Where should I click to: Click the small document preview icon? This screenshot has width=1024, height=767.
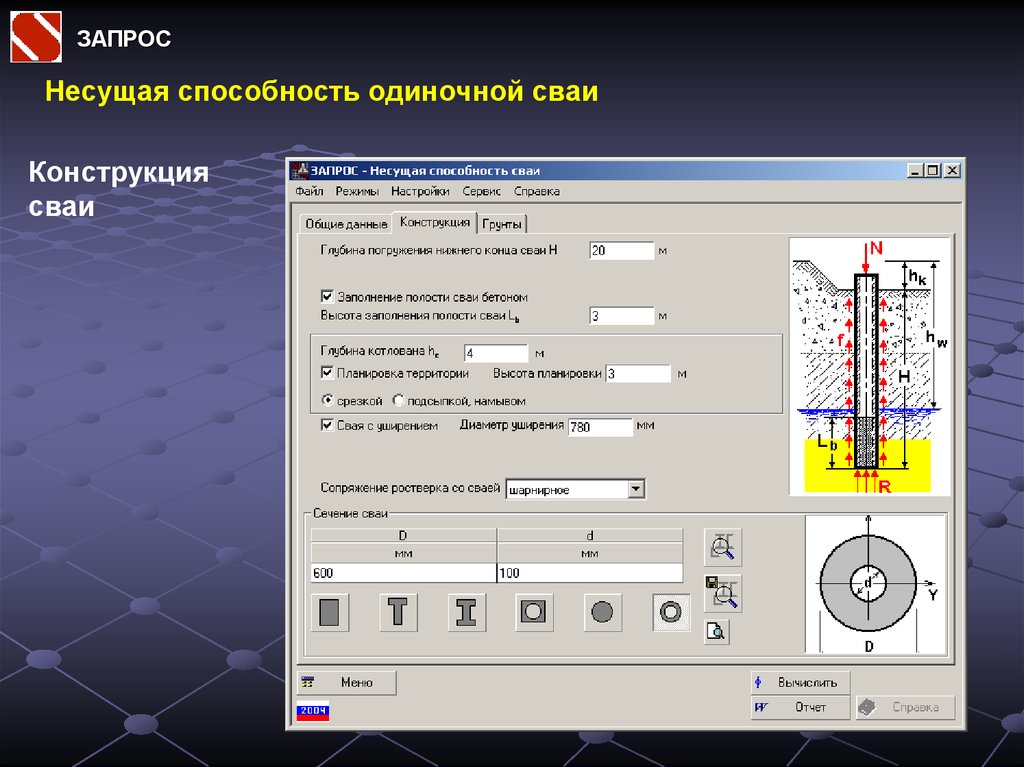tap(716, 632)
